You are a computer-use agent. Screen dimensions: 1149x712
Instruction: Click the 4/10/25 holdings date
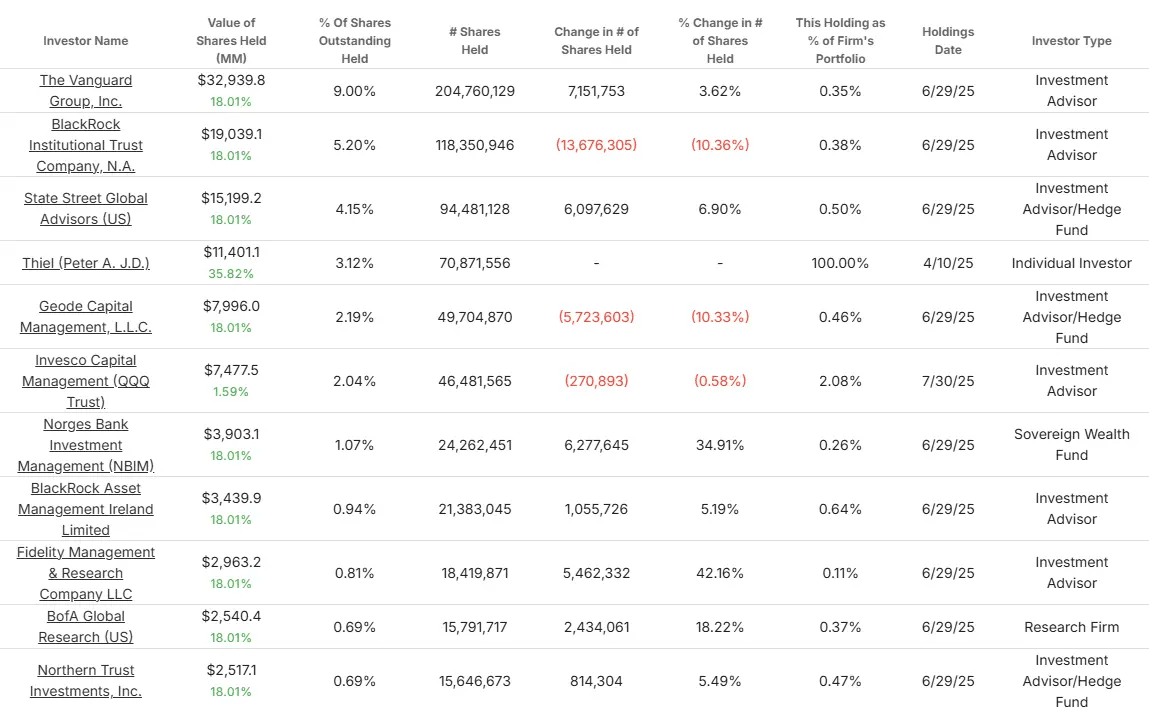[948, 263]
